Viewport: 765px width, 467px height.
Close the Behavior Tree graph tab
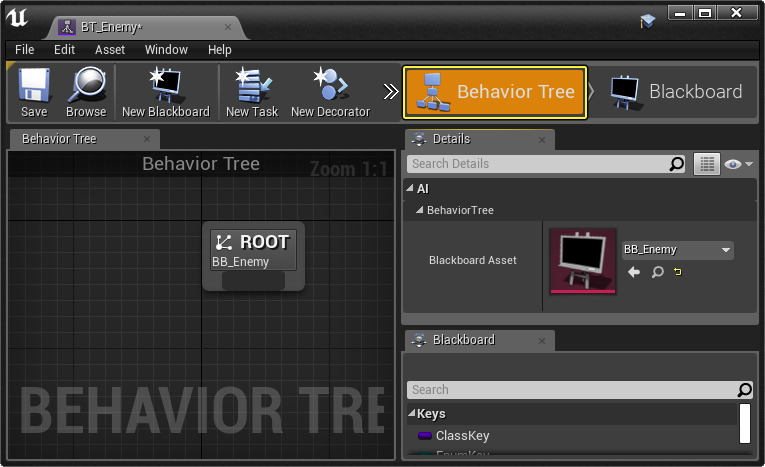147,139
